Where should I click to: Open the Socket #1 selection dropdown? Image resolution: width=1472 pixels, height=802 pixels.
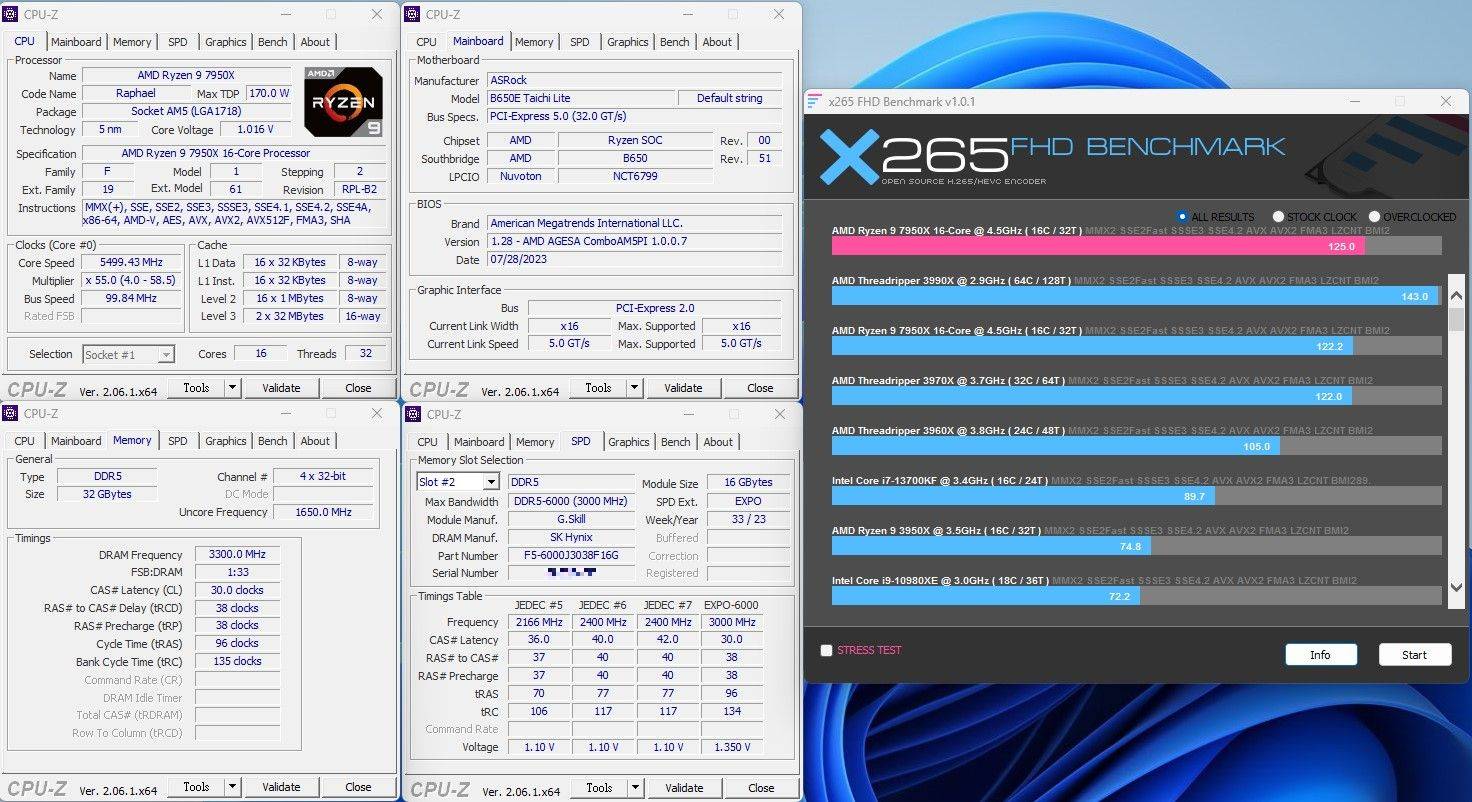coord(166,354)
